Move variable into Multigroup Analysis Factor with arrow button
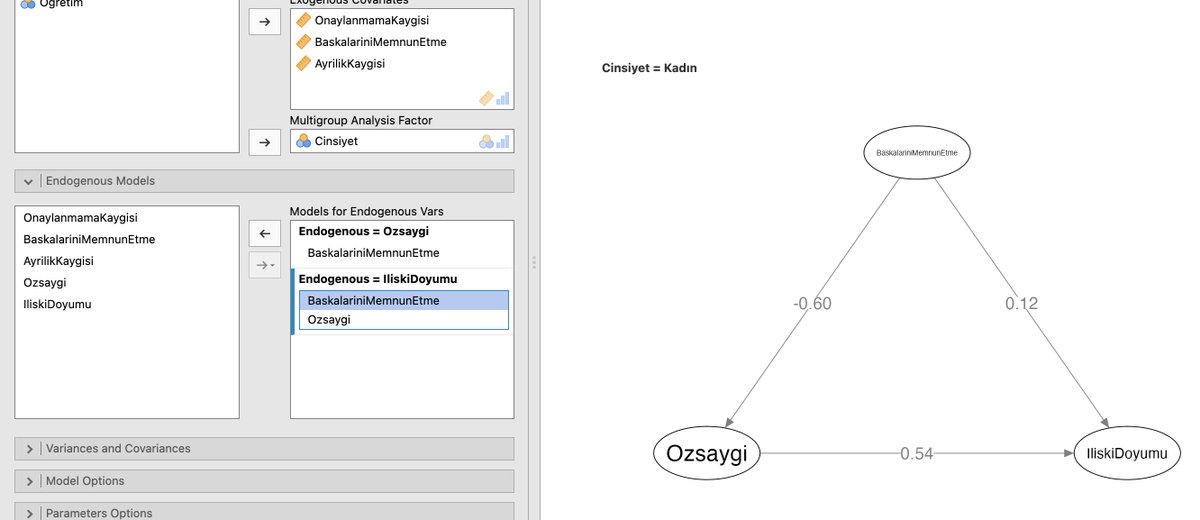The width and height of the screenshot is (1200, 520). coord(264,142)
